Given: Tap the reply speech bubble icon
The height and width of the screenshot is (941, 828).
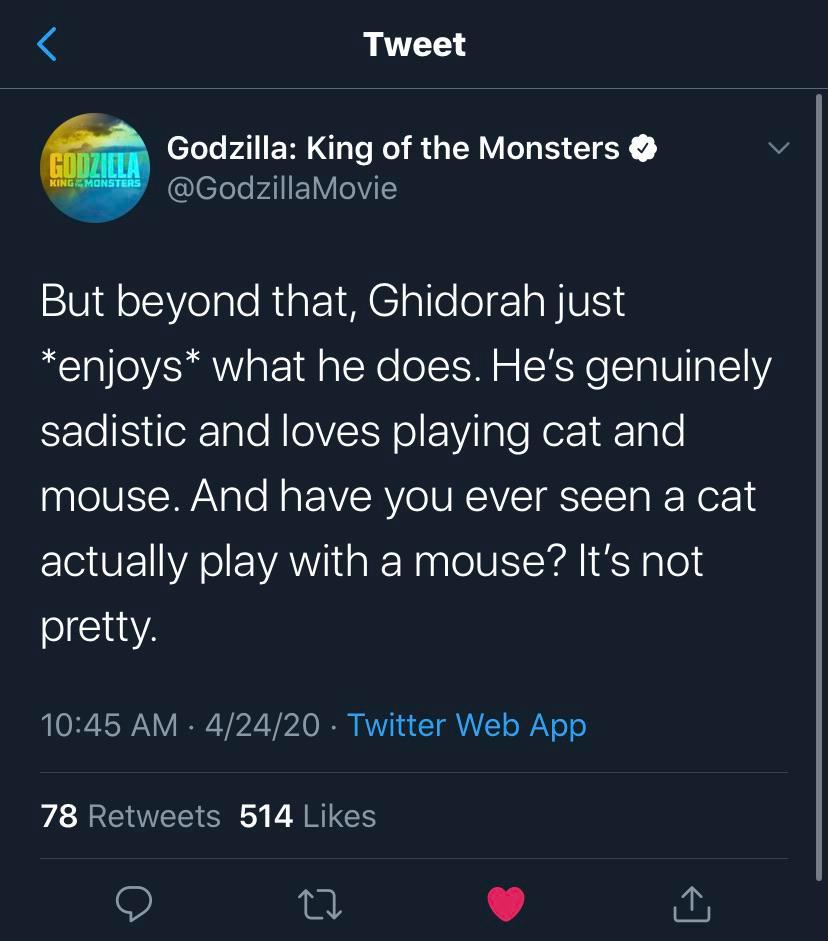Looking at the screenshot, I should pos(135,905).
